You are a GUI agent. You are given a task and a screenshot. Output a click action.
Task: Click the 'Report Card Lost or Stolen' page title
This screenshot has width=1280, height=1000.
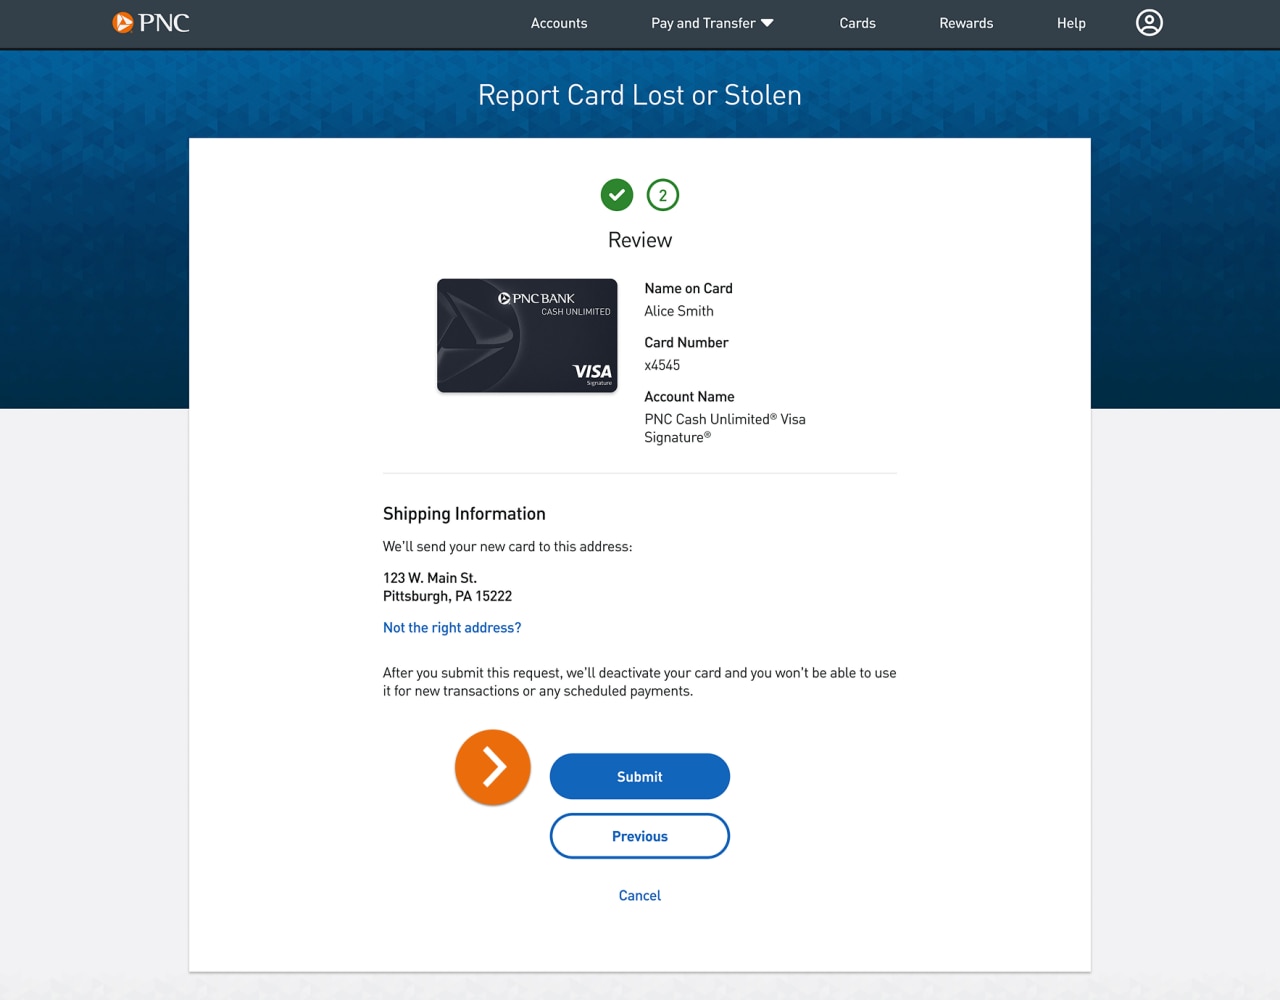(640, 95)
